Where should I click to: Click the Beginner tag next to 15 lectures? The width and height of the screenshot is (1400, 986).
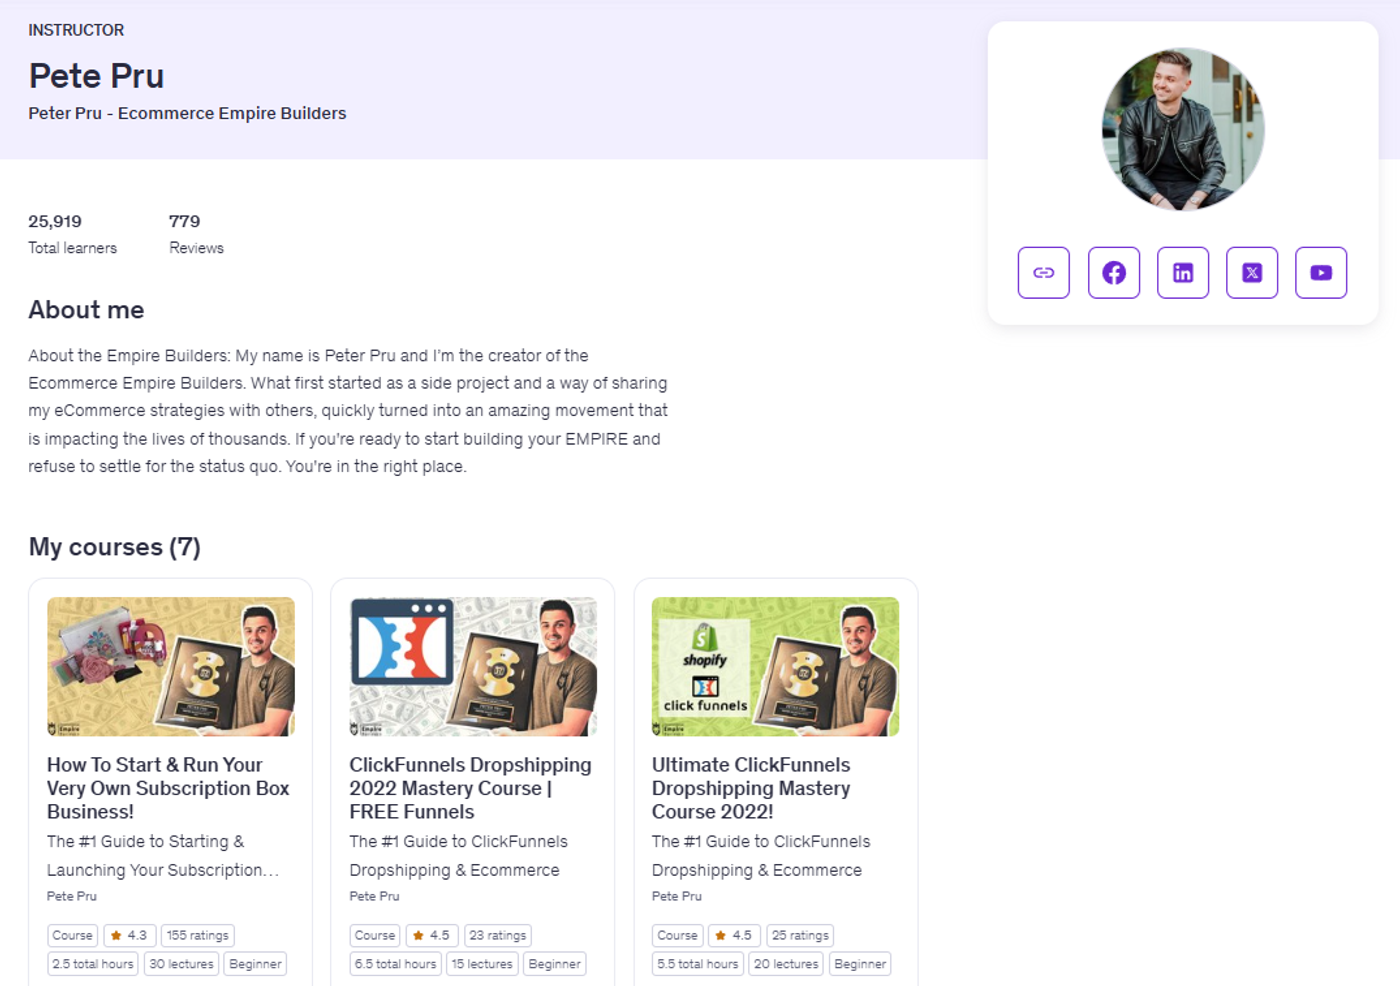[554, 964]
